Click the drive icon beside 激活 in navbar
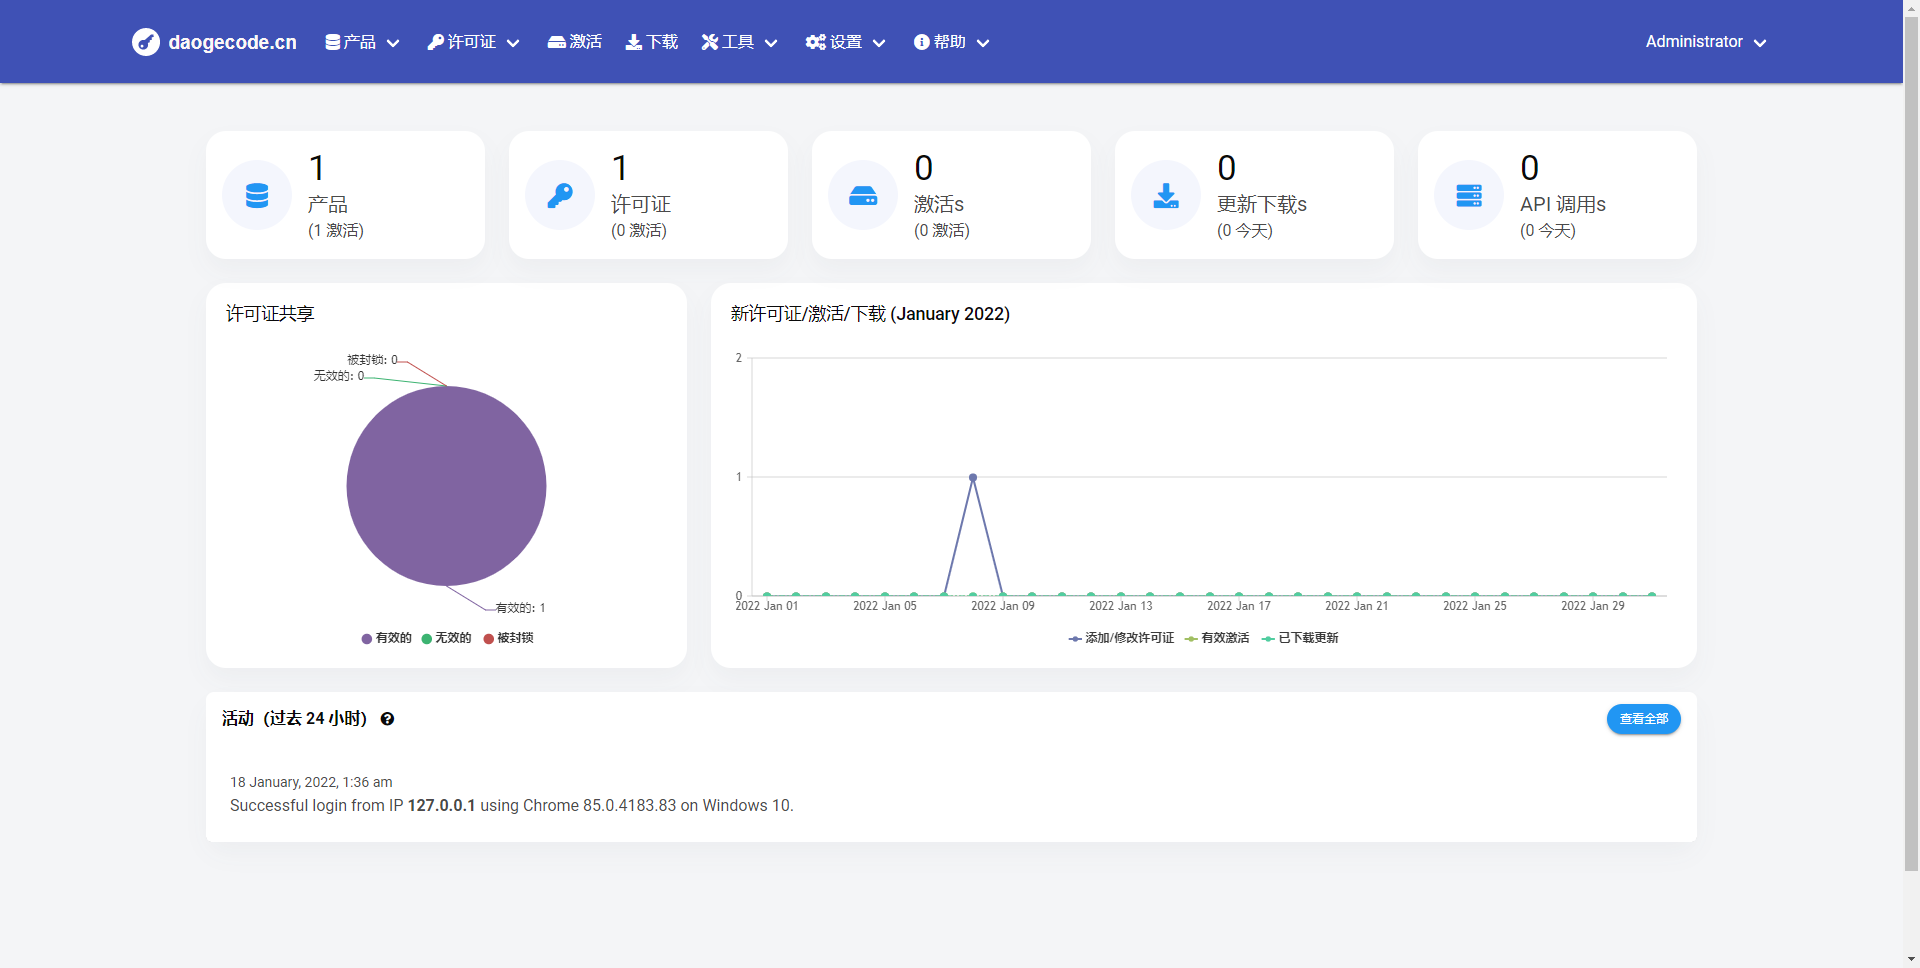The image size is (1920, 968). [x=557, y=42]
